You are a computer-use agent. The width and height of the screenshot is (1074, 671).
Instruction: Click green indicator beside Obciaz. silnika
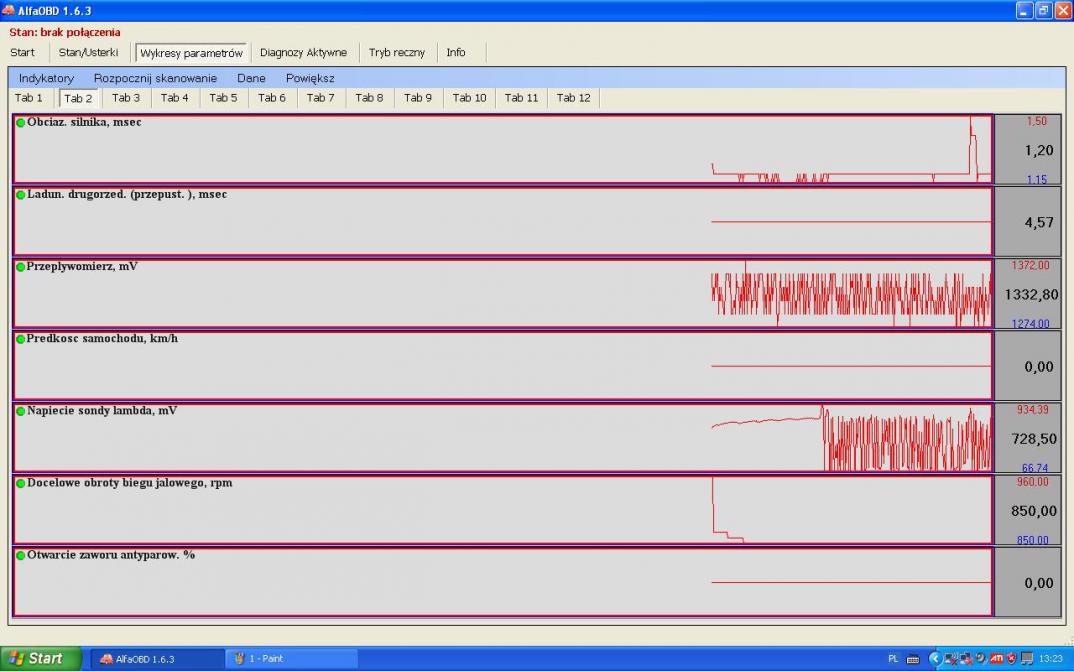pyautogui.click(x=20, y=123)
